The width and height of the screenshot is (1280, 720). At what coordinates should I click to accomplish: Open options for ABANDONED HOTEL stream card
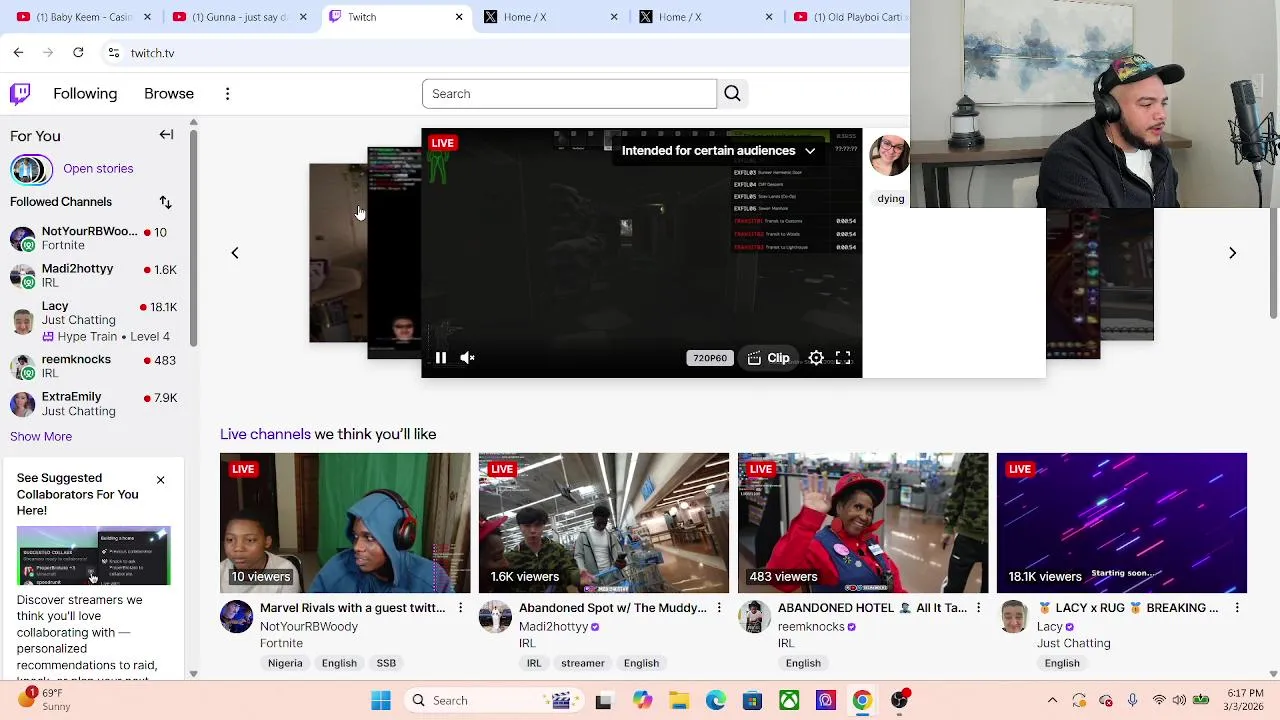click(978, 608)
